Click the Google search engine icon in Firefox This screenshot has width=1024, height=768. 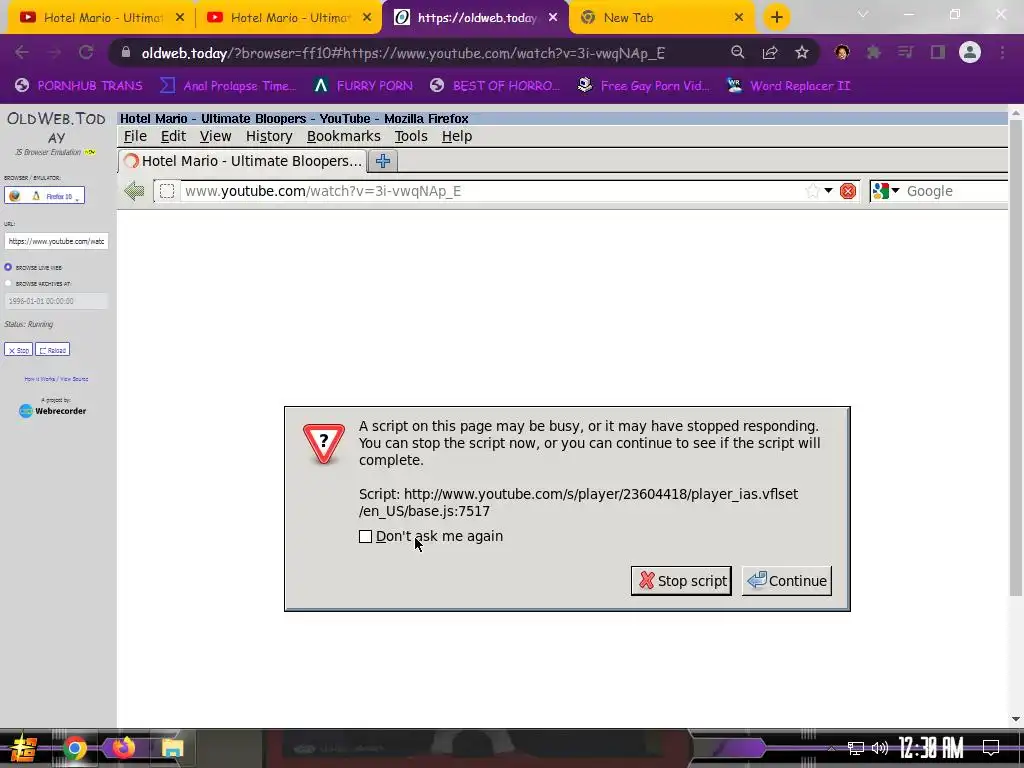point(881,191)
